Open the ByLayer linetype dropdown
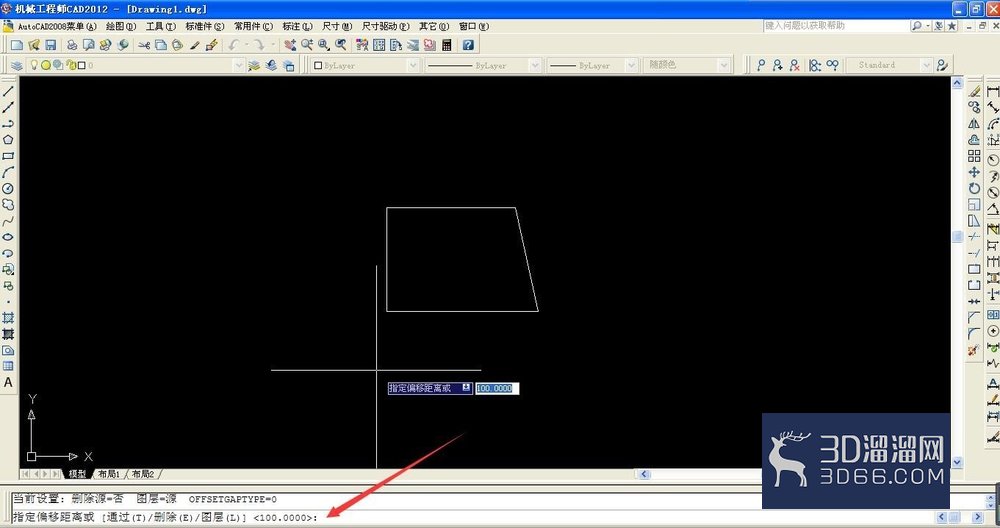The width and height of the screenshot is (1000, 528). [535, 65]
